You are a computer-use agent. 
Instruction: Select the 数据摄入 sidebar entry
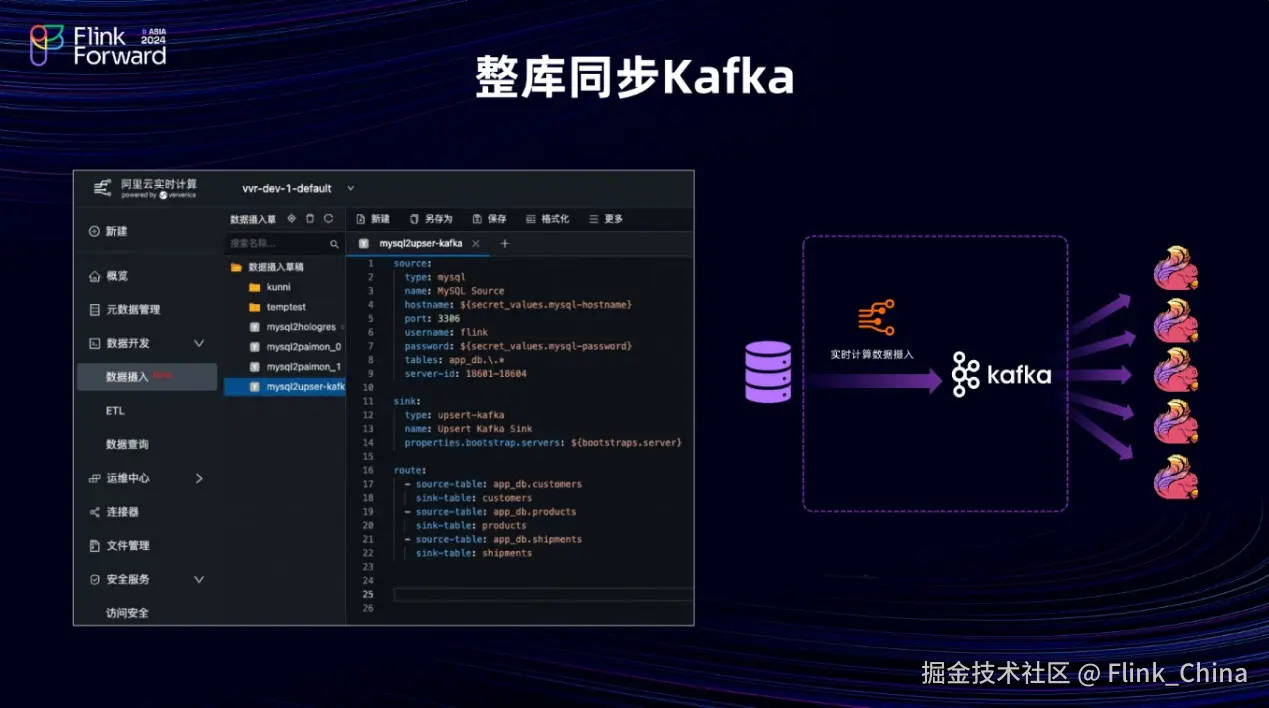click(x=147, y=377)
